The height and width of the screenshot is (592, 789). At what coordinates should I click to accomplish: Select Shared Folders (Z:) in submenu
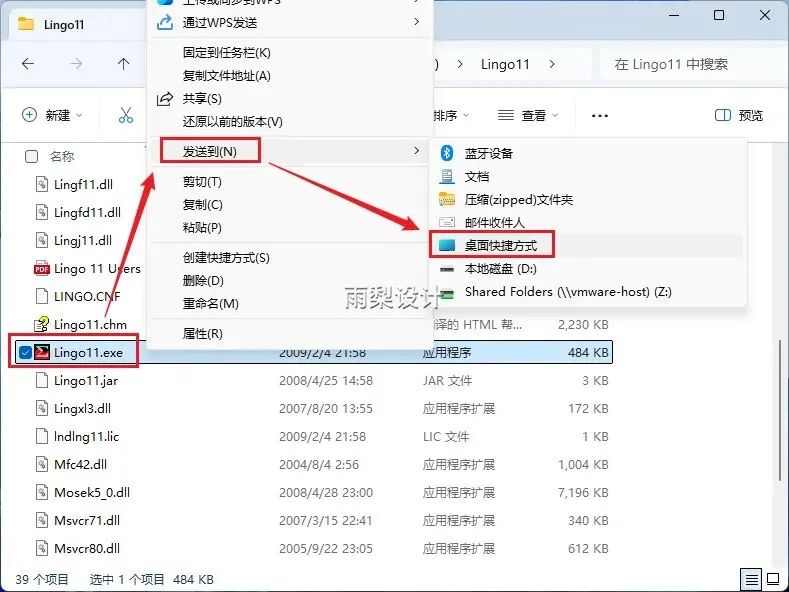coord(568,292)
